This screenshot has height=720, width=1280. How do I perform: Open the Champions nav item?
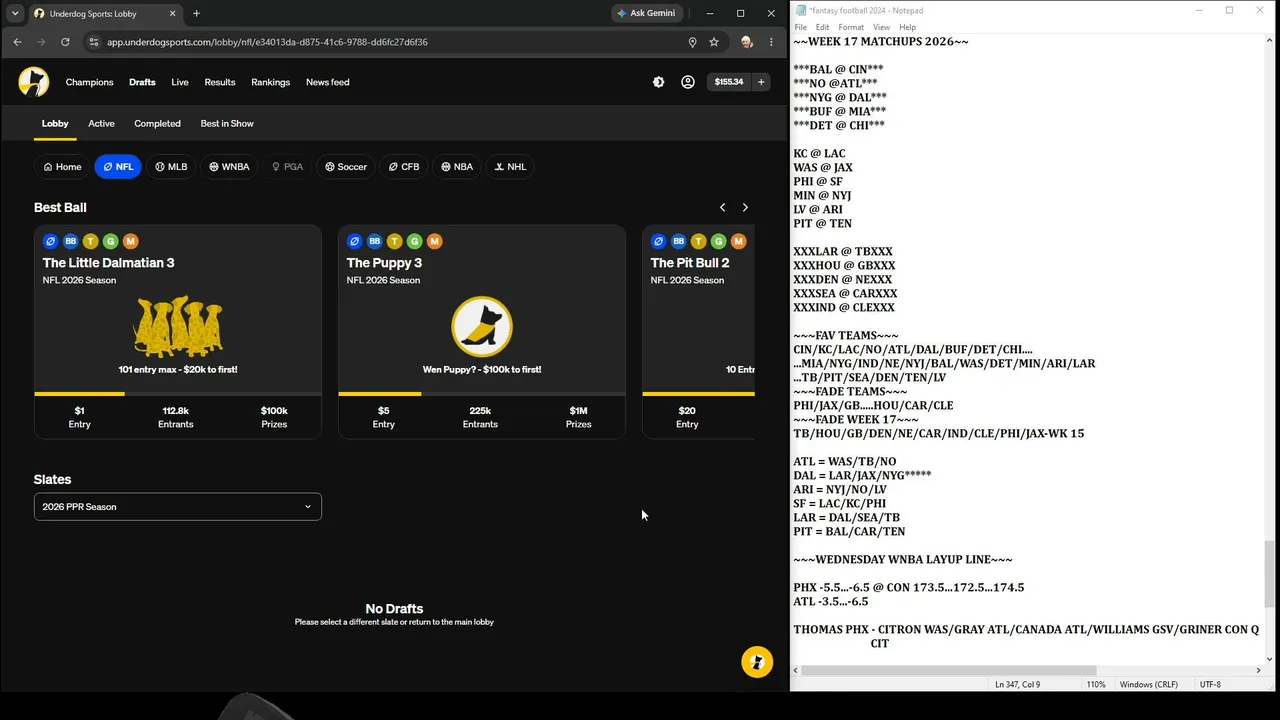click(x=90, y=82)
